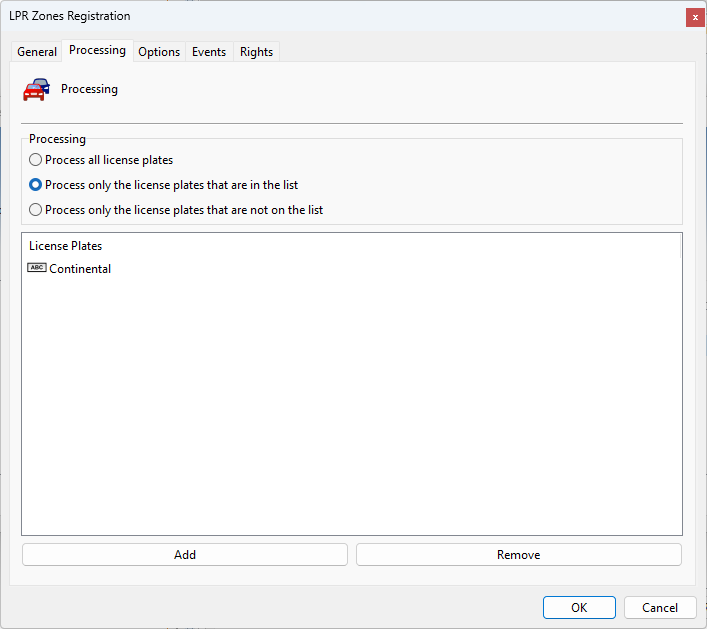Add a license plate list
The height and width of the screenshot is (629, 707).
pos(185,555)
